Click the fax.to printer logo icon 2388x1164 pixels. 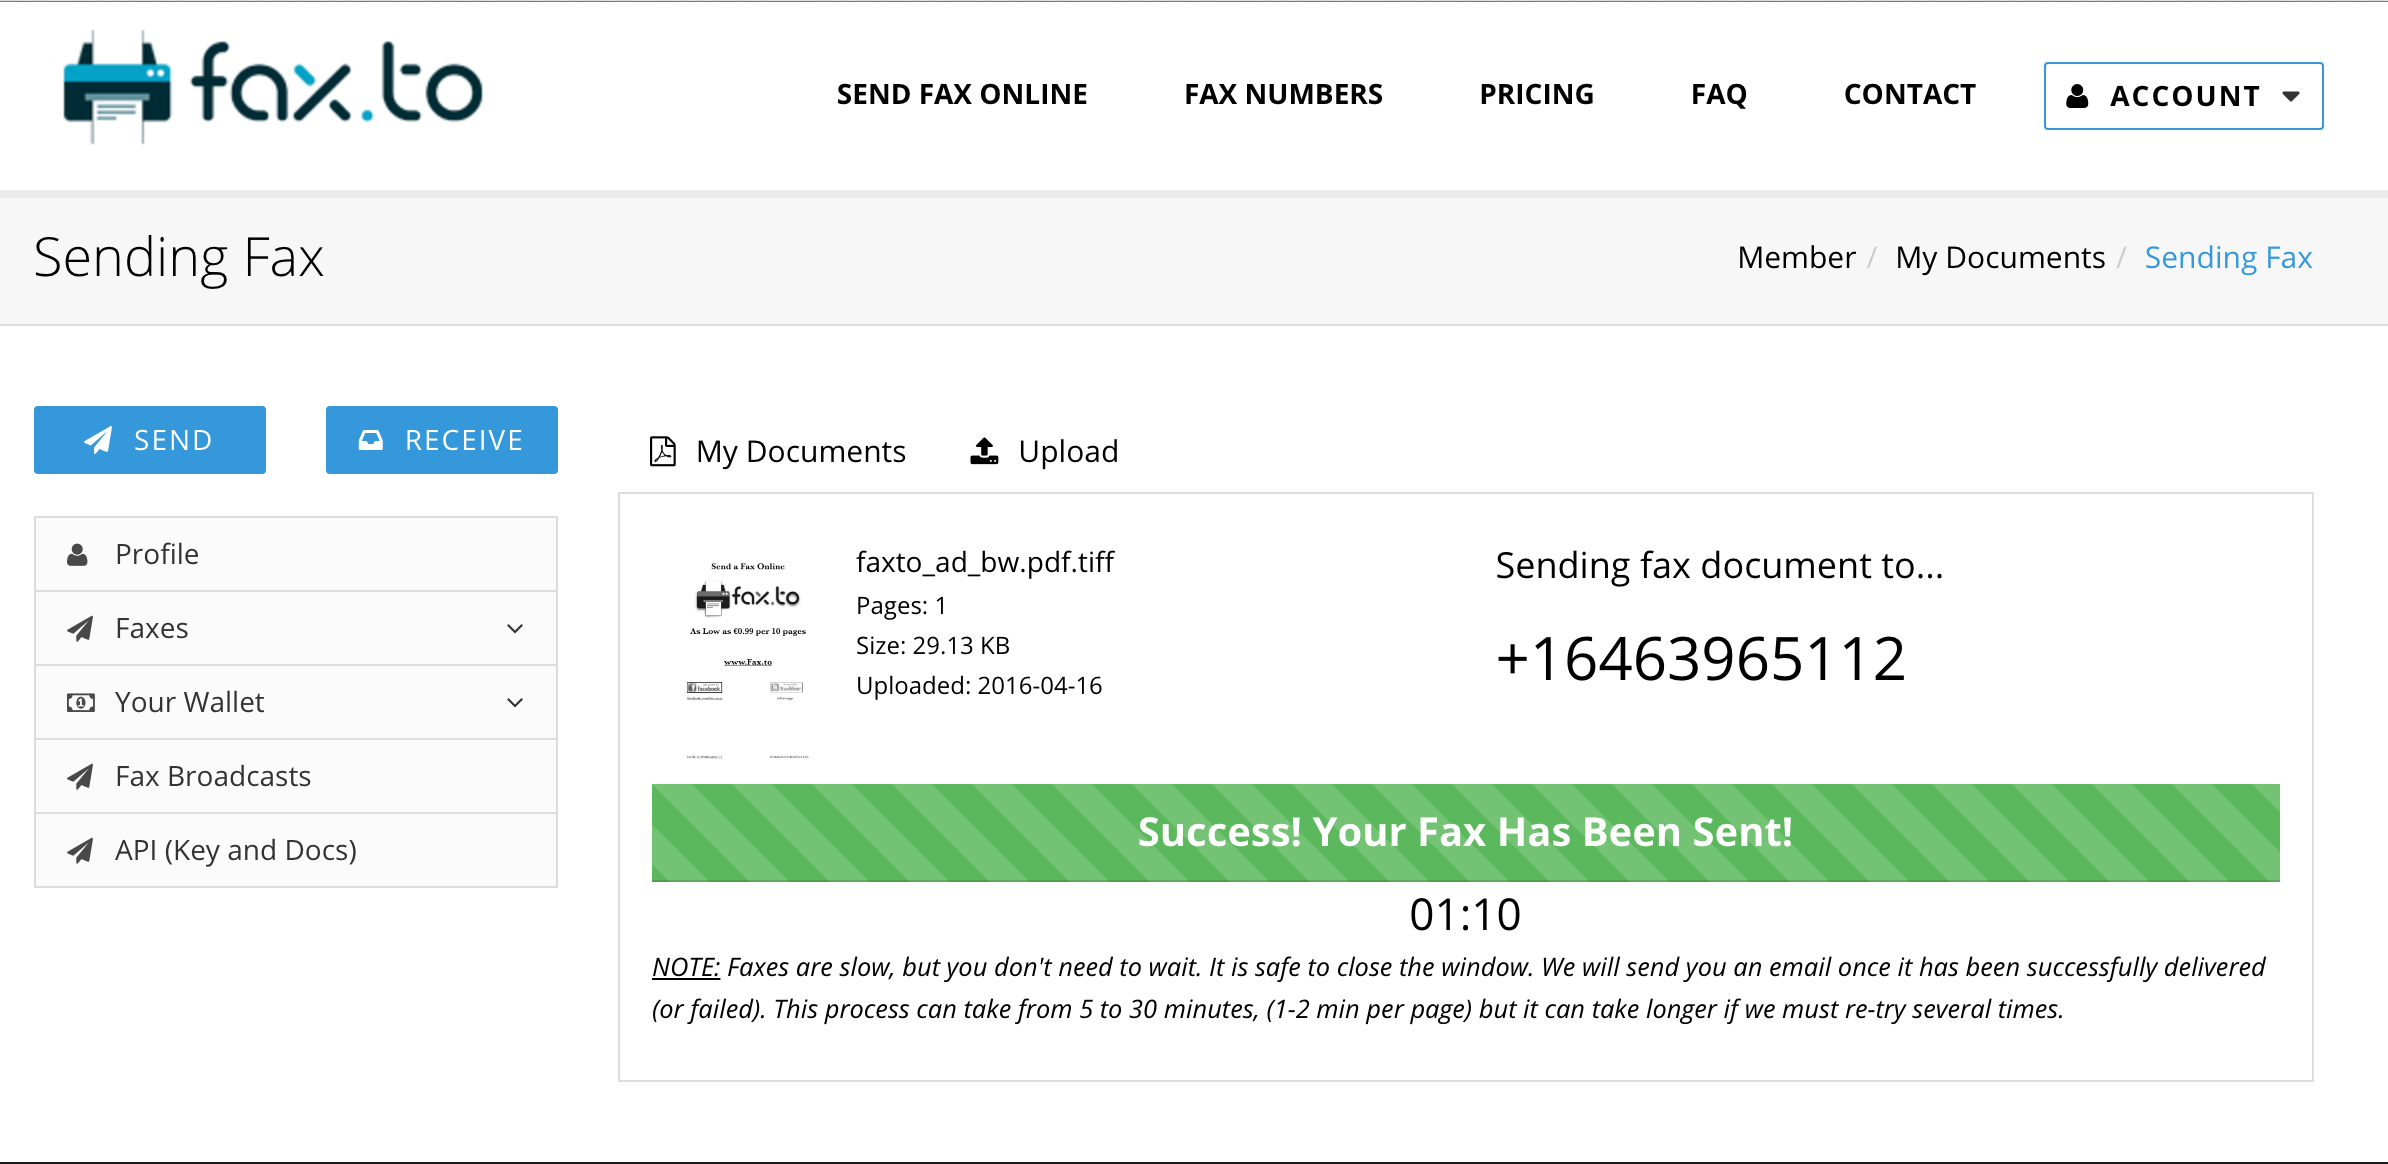point(117,88)
